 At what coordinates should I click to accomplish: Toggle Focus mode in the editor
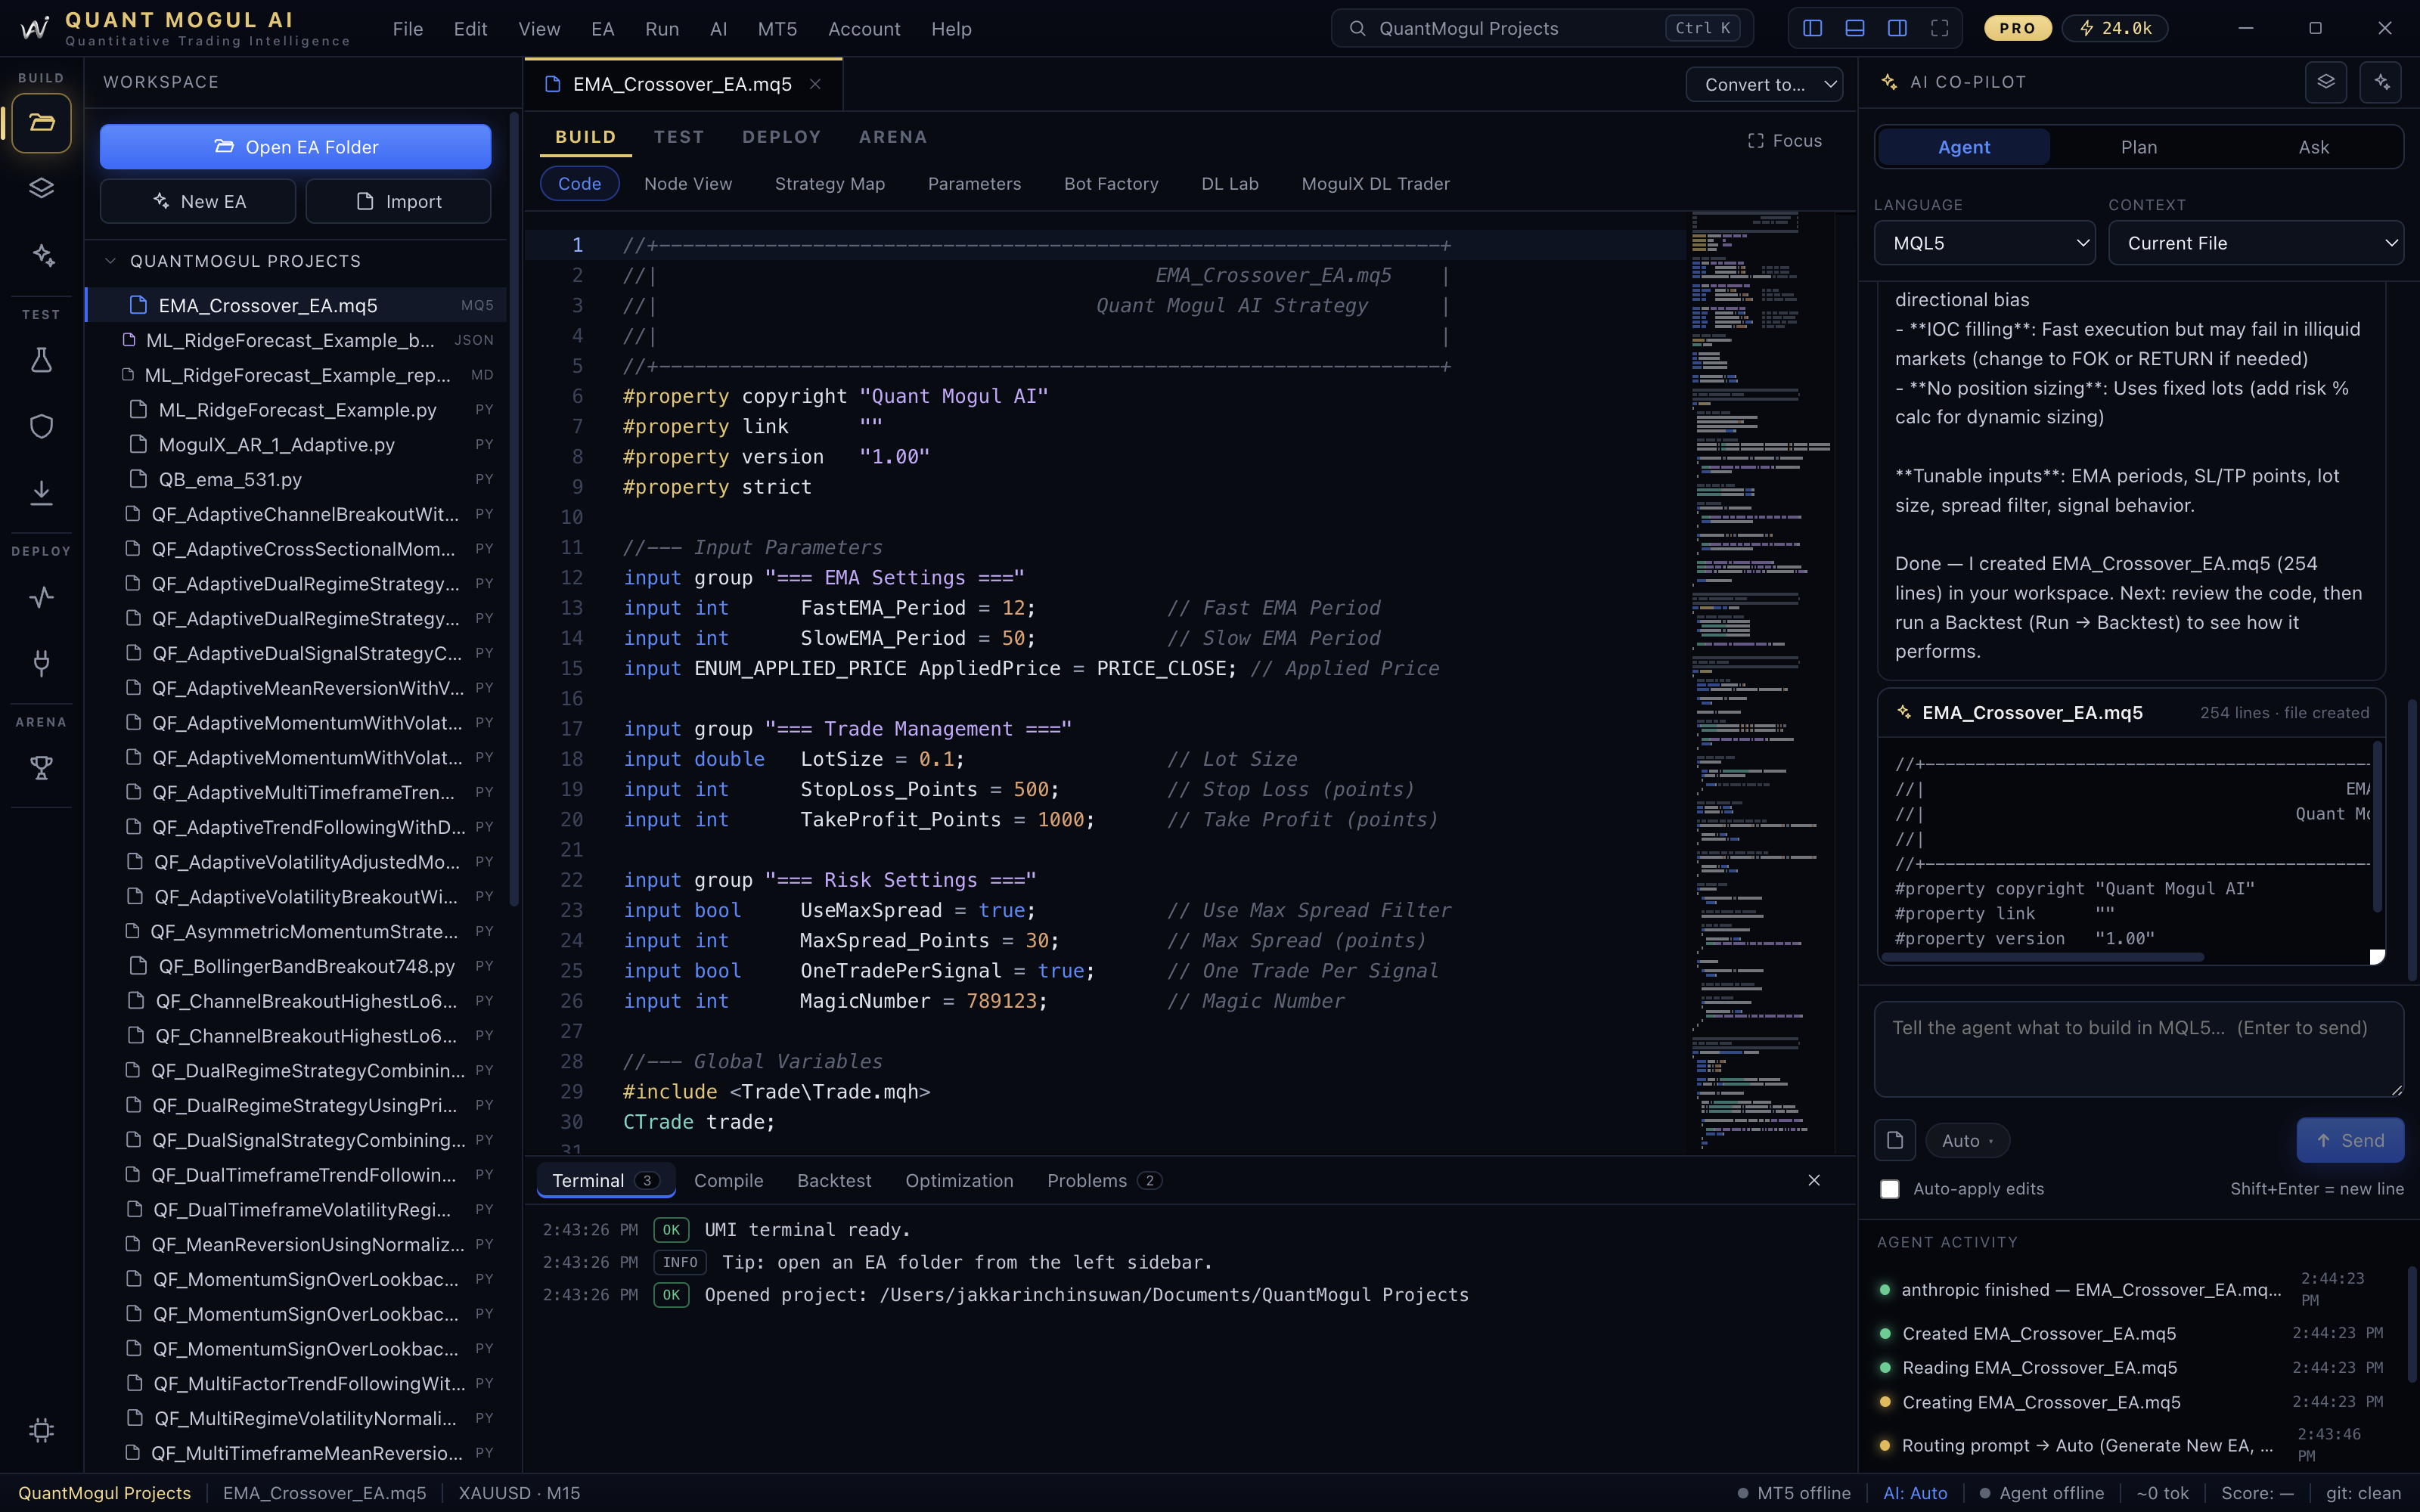pos(1785,141)
